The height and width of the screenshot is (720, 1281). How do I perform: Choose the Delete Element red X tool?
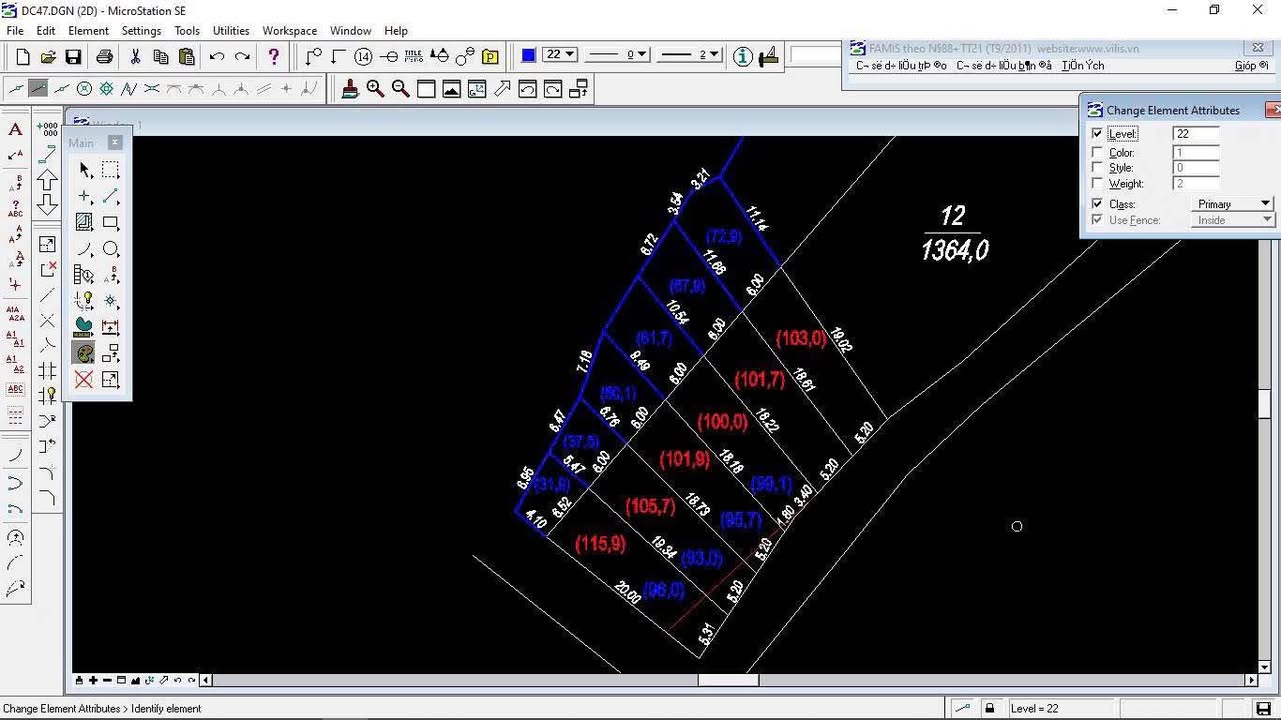[84, 379]
